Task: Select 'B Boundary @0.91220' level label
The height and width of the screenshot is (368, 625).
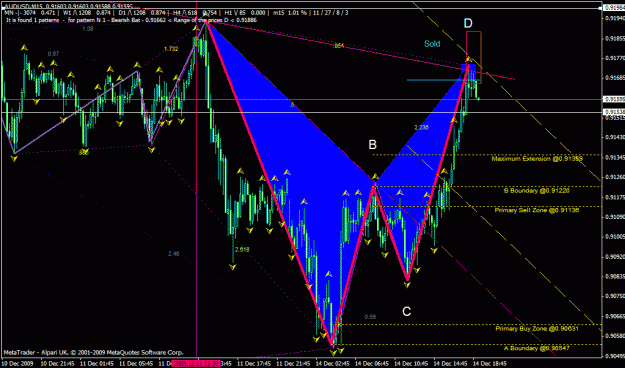Action: 537,191
